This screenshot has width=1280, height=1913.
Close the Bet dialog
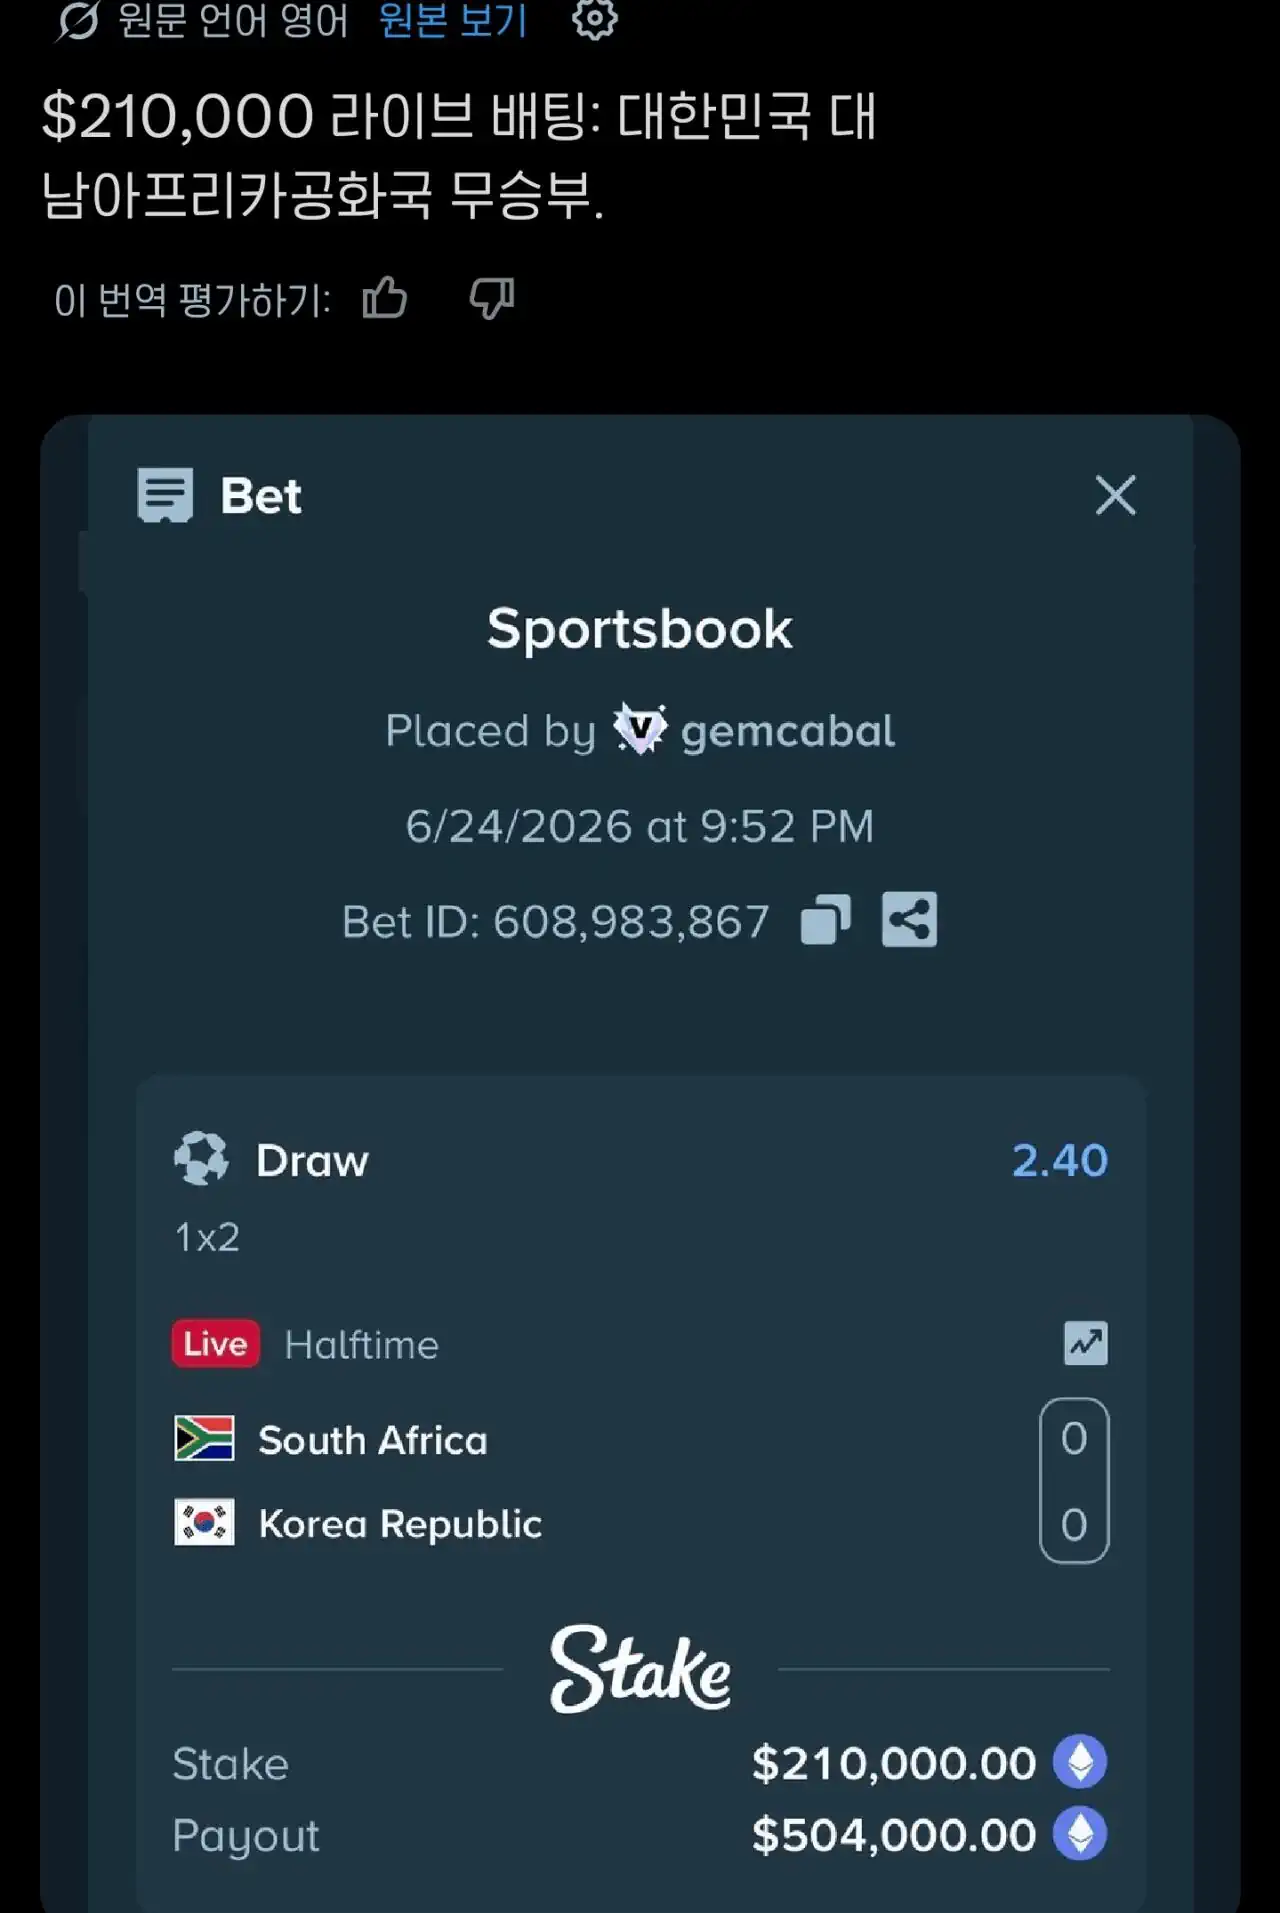click(x=1115, y=495)
